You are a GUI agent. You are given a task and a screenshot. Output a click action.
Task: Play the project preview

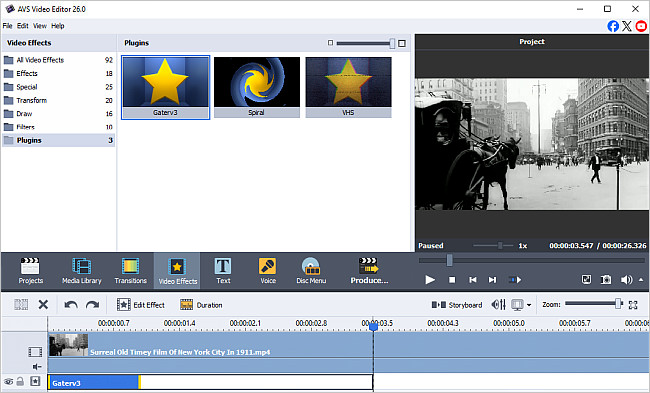[x=430, y=280]
